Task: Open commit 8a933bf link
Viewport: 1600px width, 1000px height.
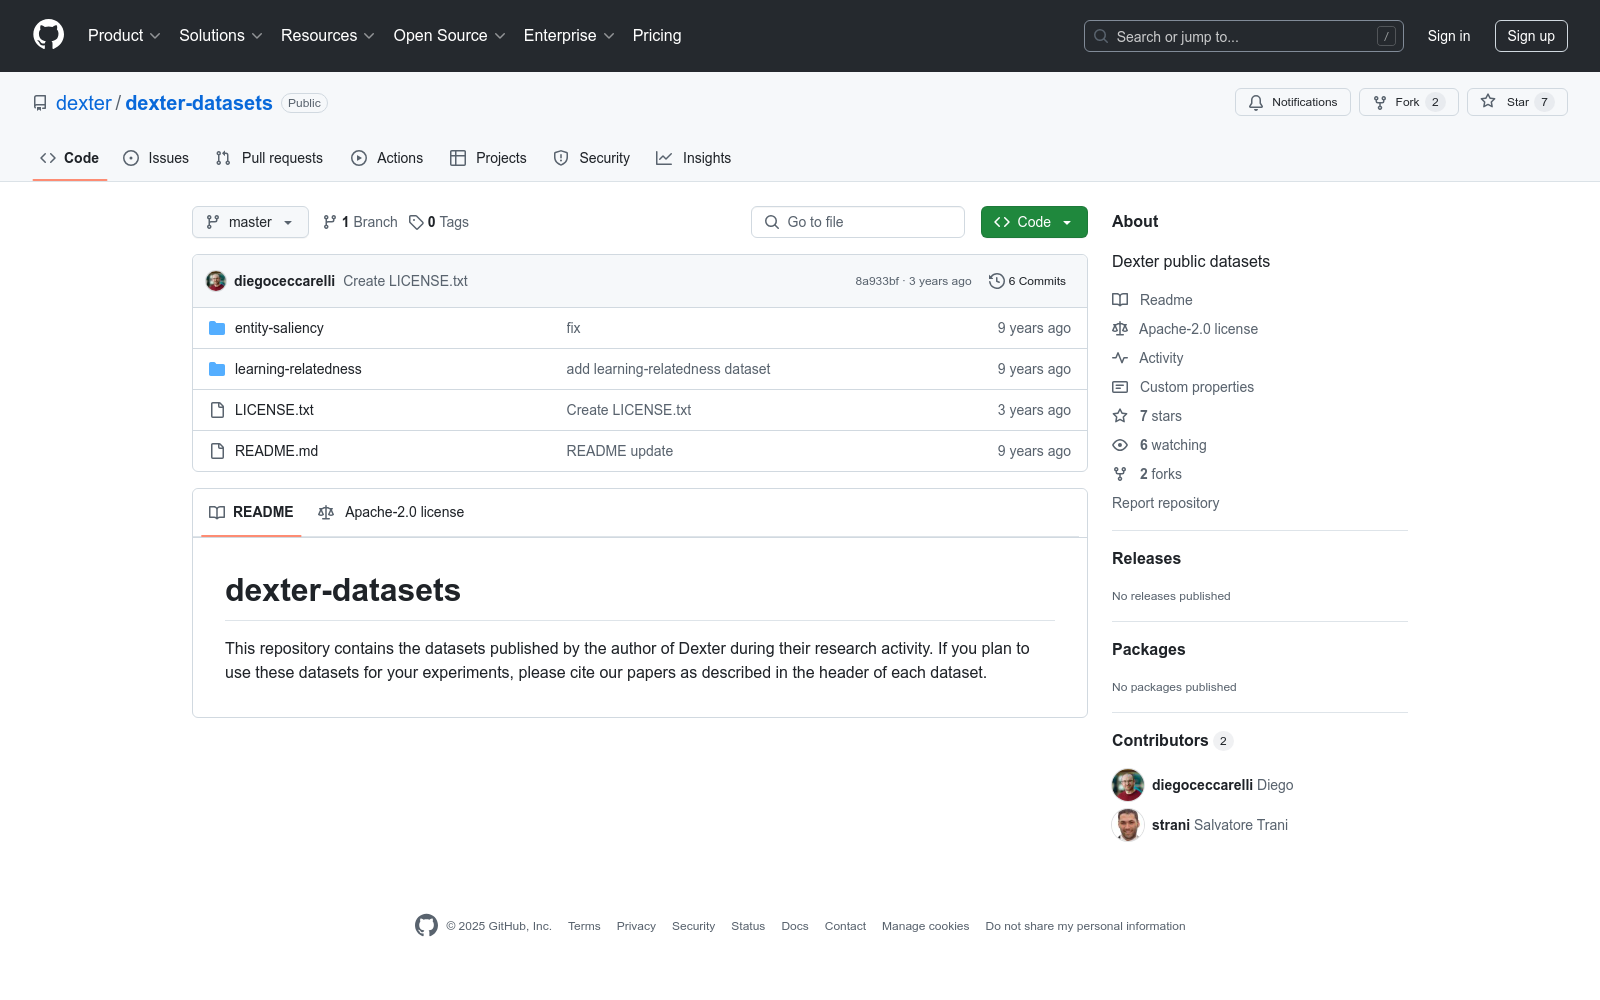Action: (877, 281)
